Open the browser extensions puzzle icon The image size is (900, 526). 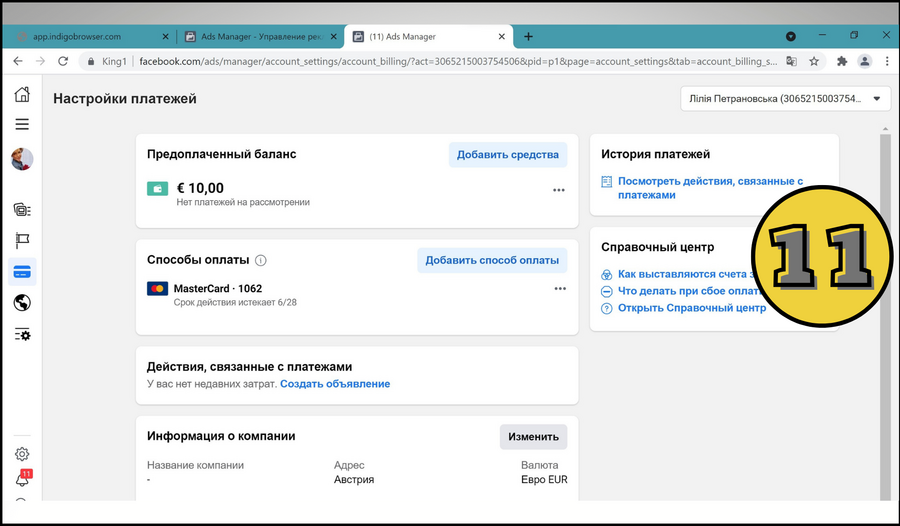842,61
